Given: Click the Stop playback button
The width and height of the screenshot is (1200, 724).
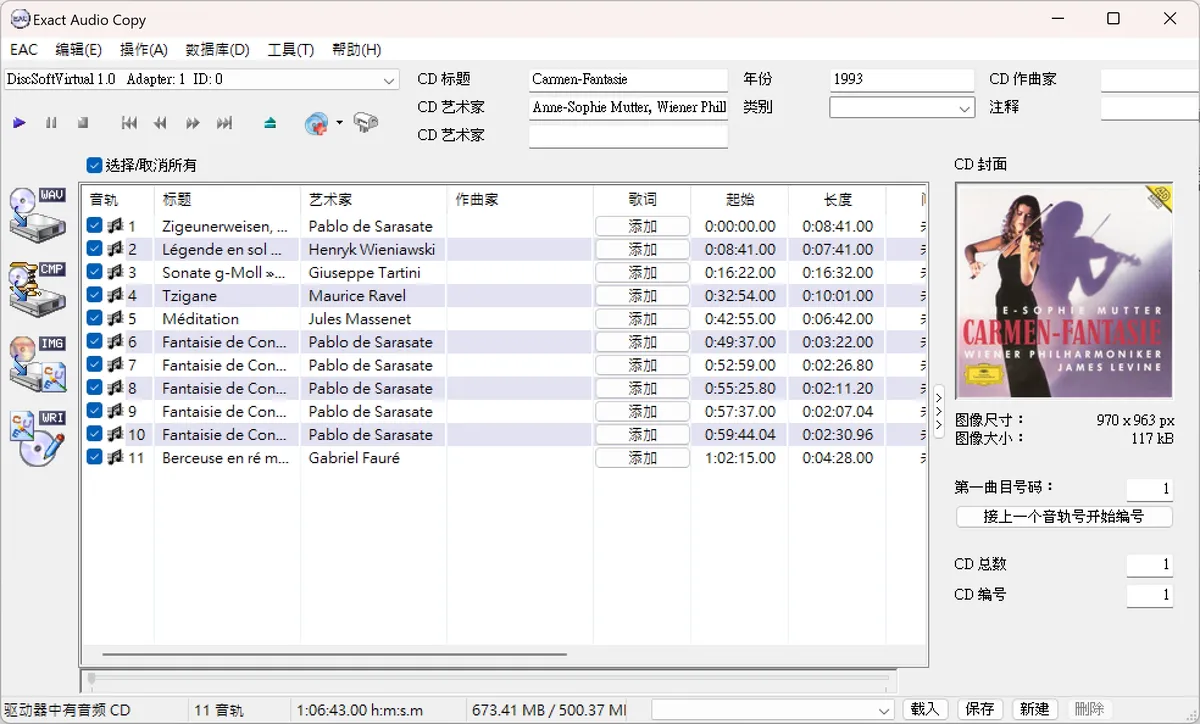Looking at the screenshot, I should point(83,123).
